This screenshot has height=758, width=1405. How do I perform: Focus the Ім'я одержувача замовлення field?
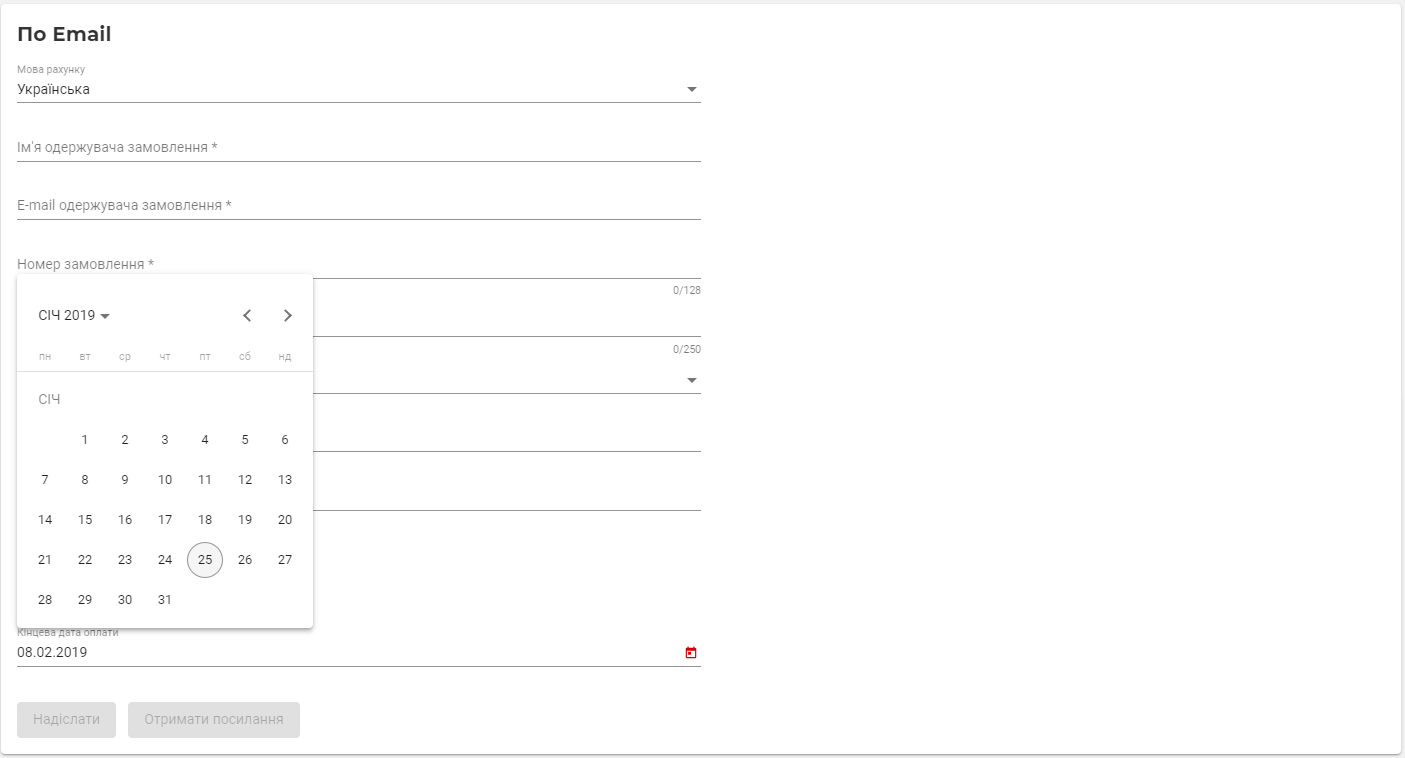click(x=359, y=148)
